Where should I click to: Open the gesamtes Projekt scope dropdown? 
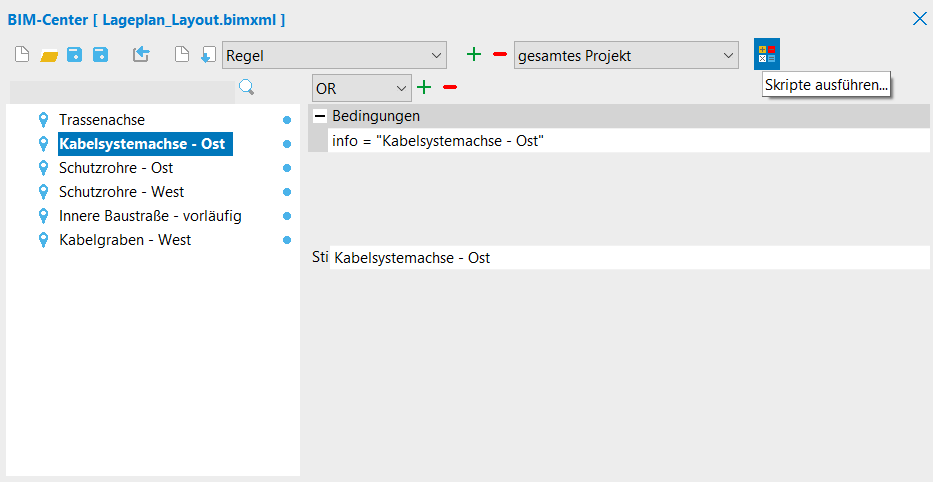click(626, 56)
